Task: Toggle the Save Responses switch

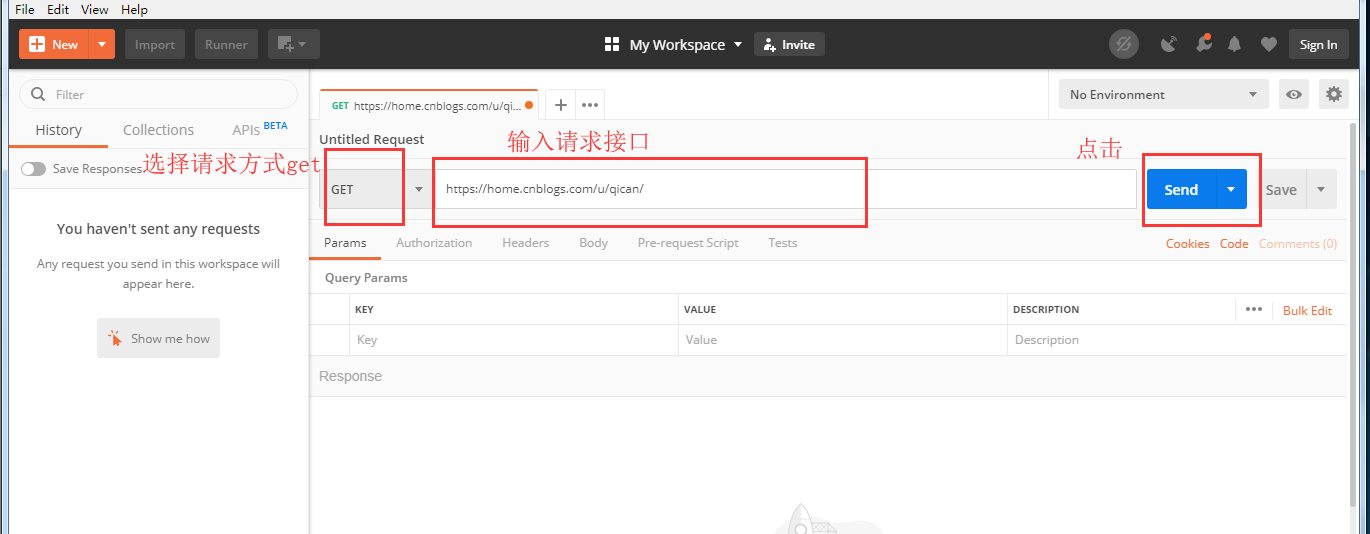Action: click(33, 169)
